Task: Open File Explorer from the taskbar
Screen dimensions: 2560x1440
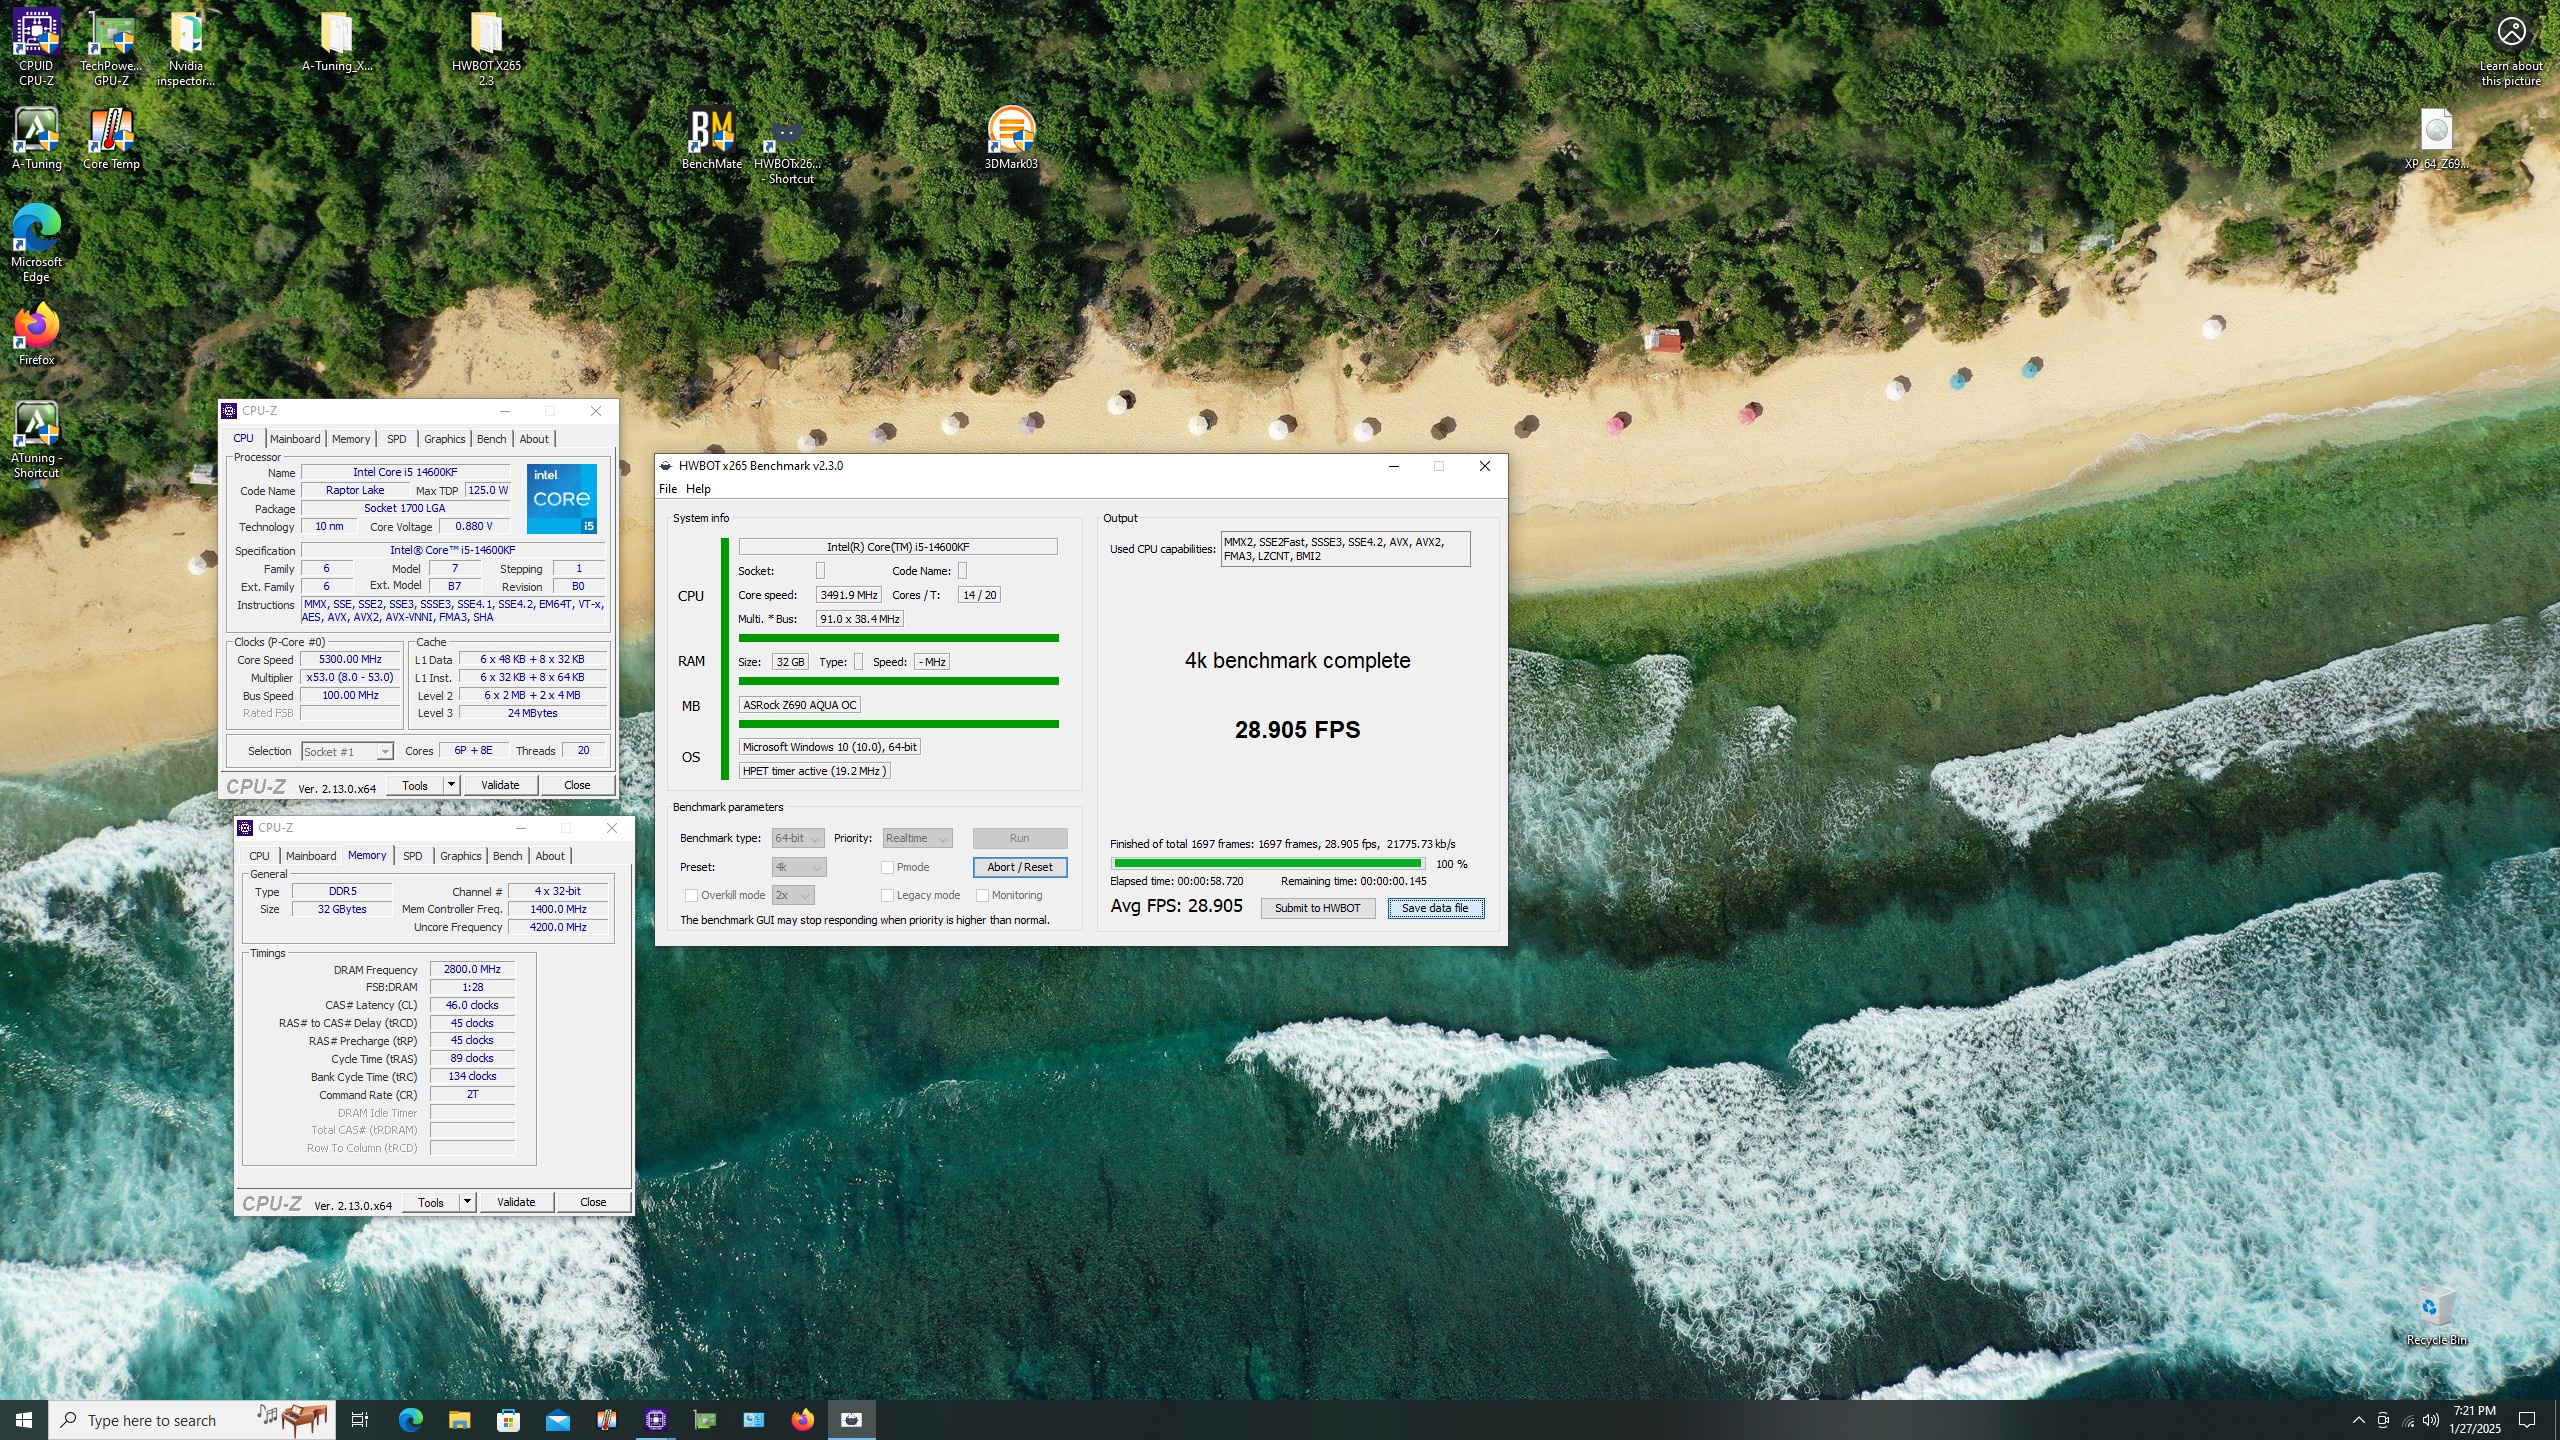Action: point(459,1420)
